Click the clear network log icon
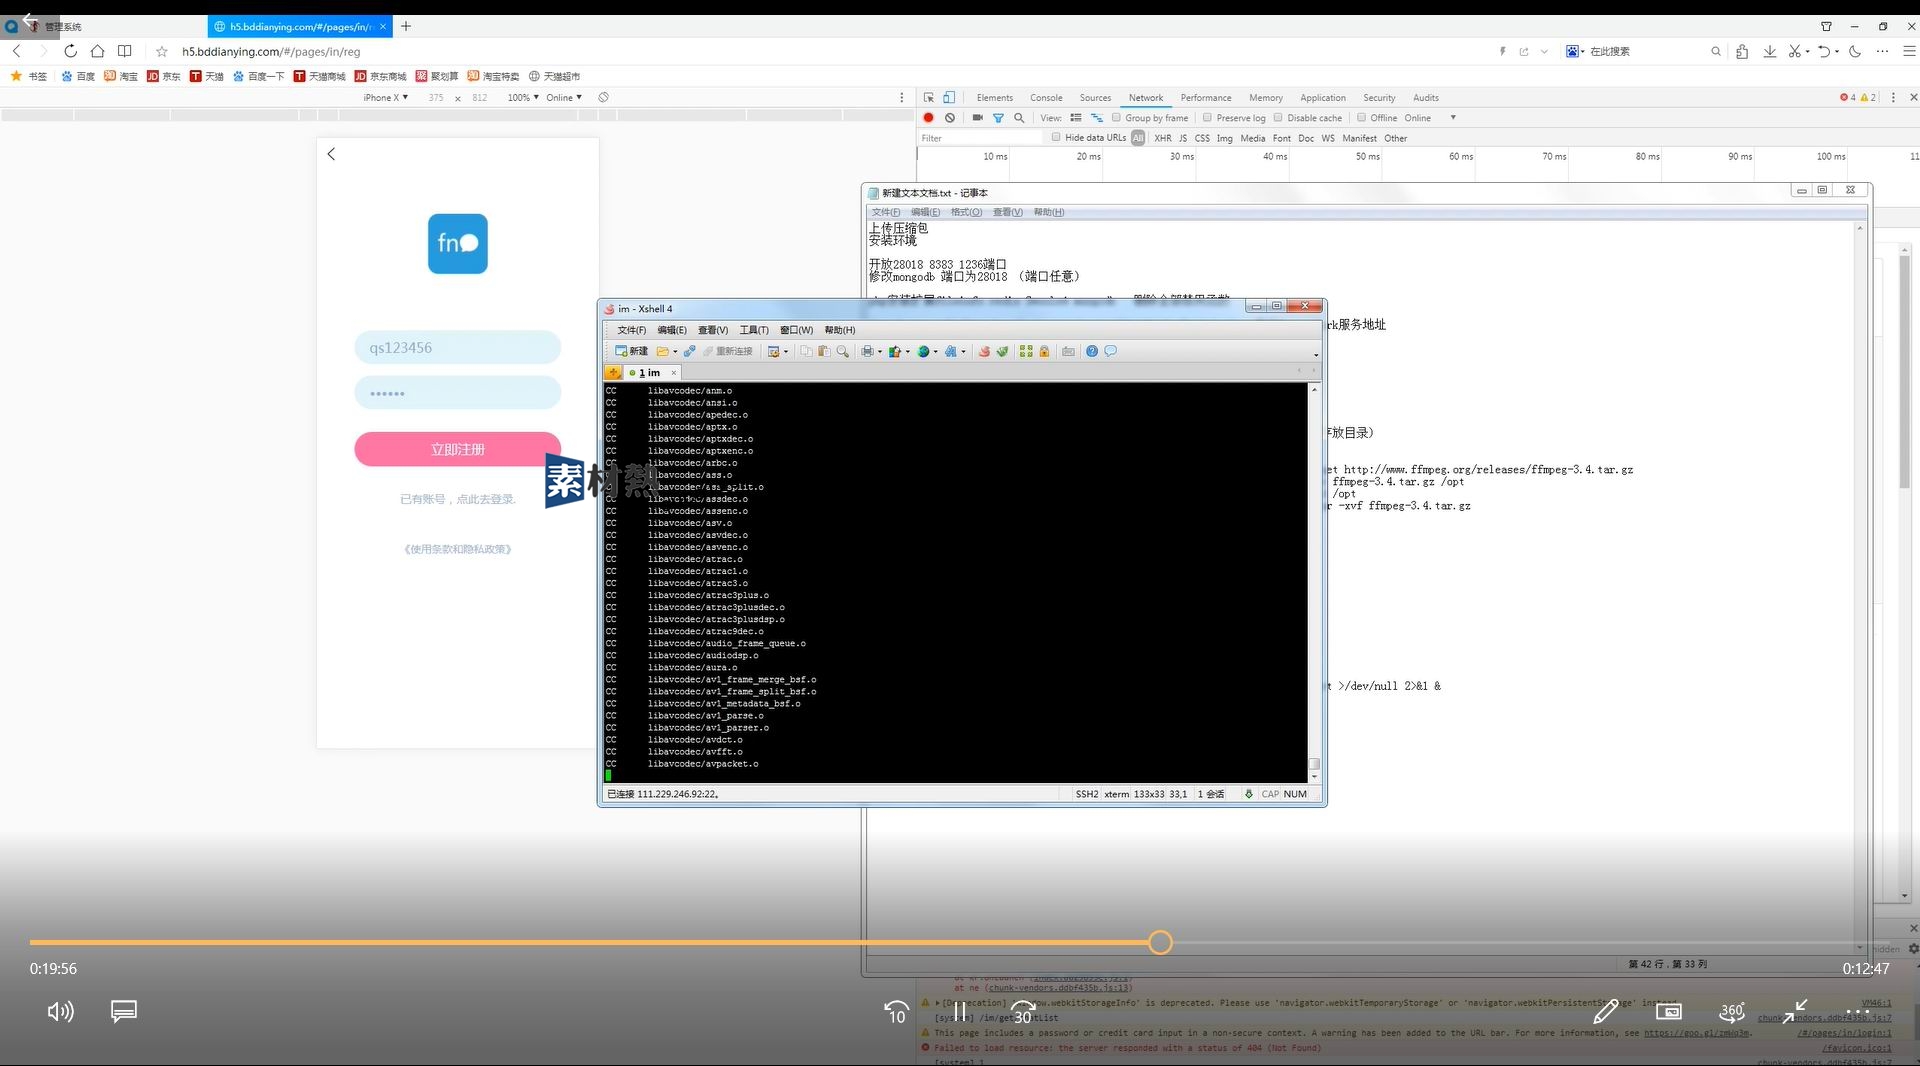Screen dimensions: 1920x1066 click(950, 118)
